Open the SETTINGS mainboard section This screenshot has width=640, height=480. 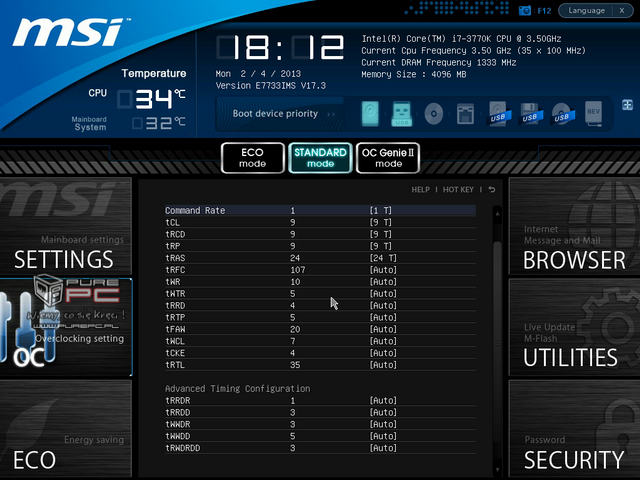(x=66, y=226)
